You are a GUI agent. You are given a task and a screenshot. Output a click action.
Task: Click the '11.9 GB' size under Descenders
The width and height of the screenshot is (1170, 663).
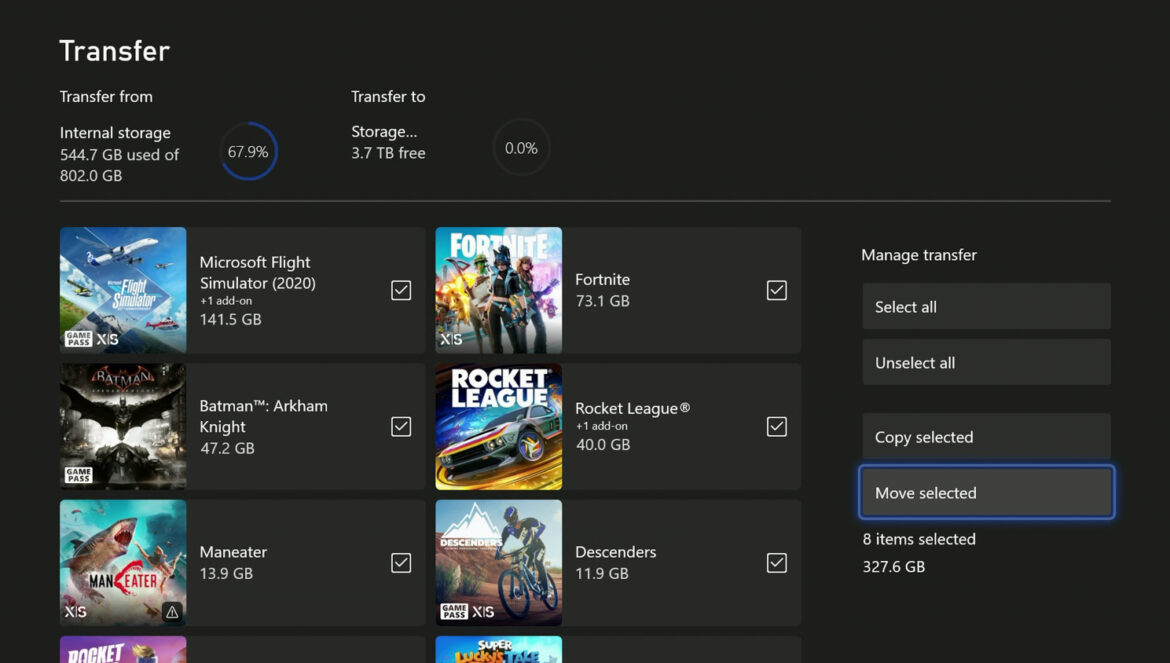point(601,574)
